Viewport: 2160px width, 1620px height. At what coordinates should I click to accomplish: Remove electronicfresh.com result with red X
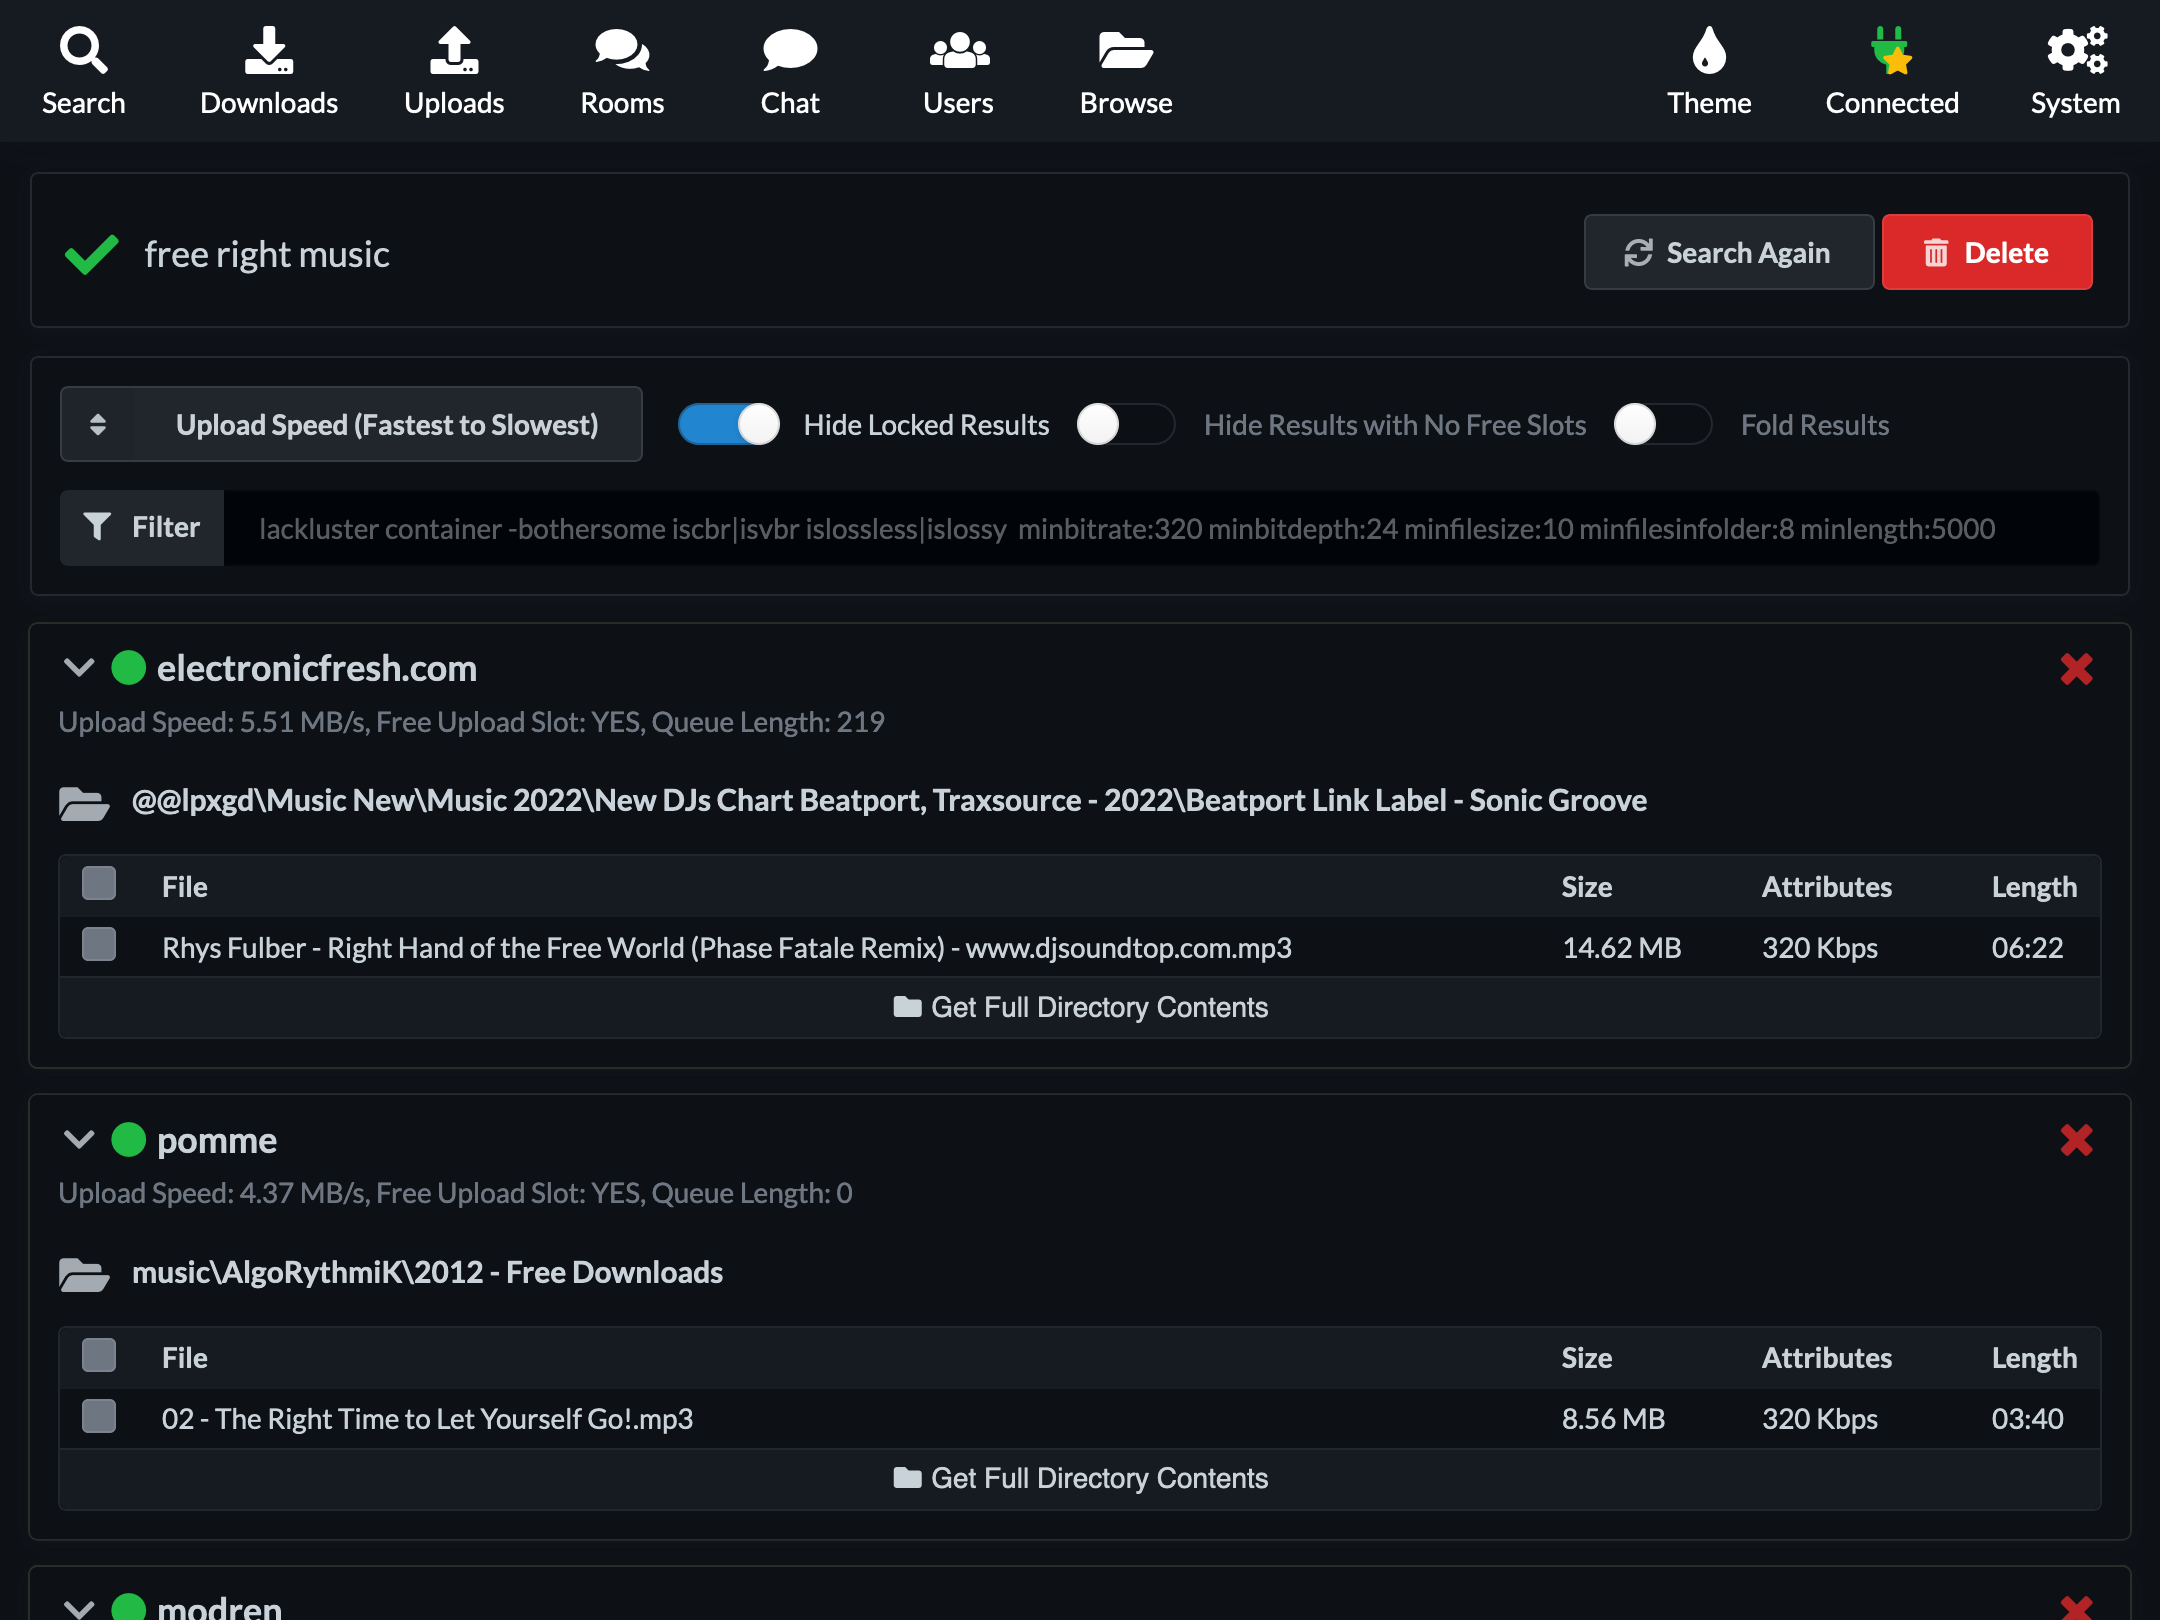tap(2076, 669)
